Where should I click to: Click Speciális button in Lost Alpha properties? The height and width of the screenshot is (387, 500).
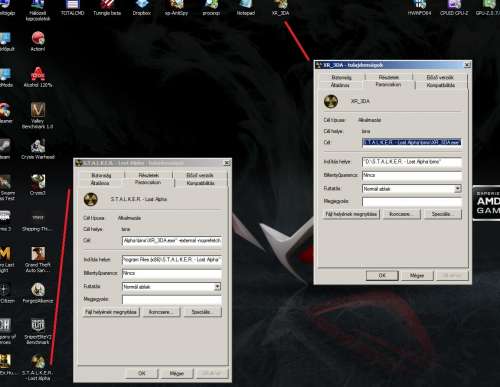203,312
